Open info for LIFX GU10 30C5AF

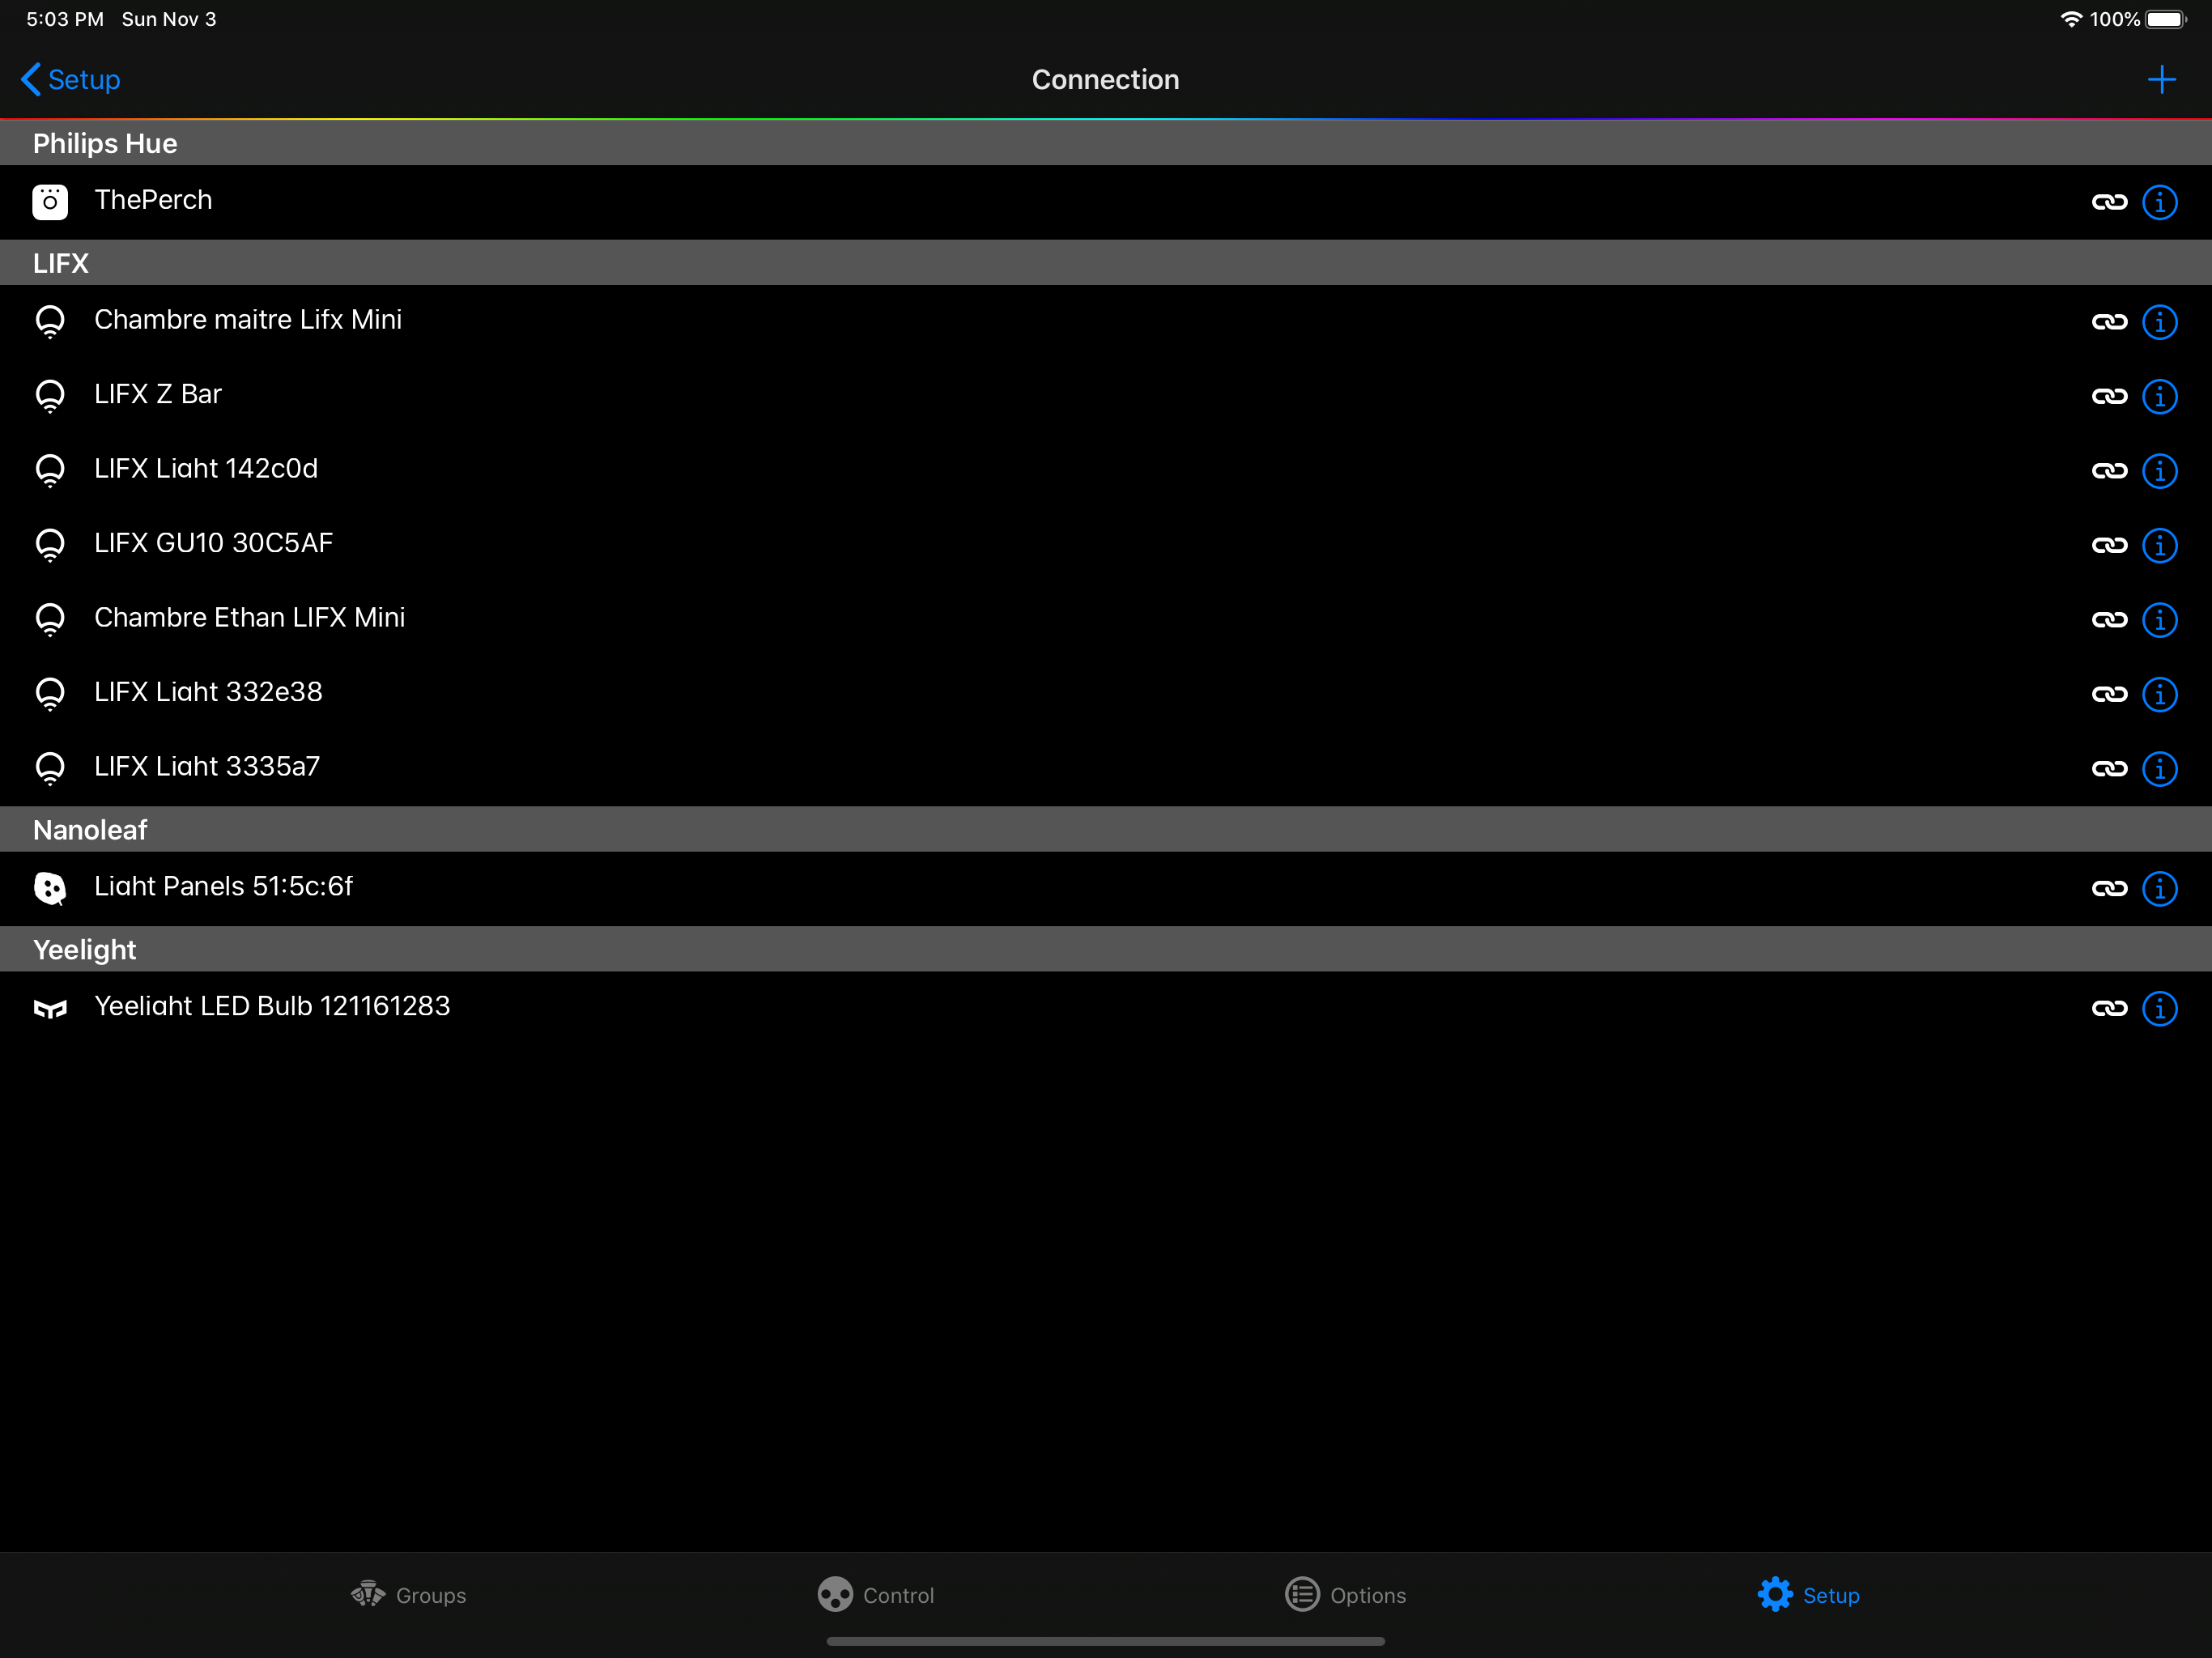click(x=2160, y=545)
